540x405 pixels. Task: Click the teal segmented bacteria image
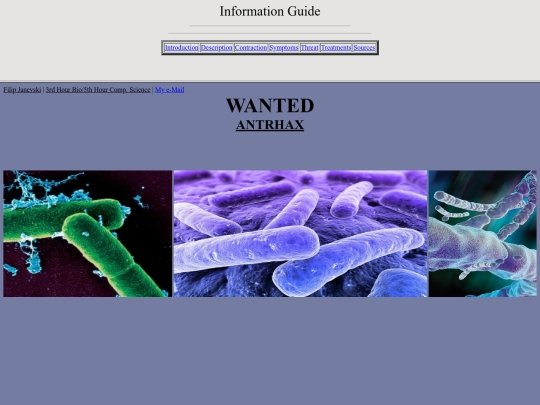[x=482, y=233]
